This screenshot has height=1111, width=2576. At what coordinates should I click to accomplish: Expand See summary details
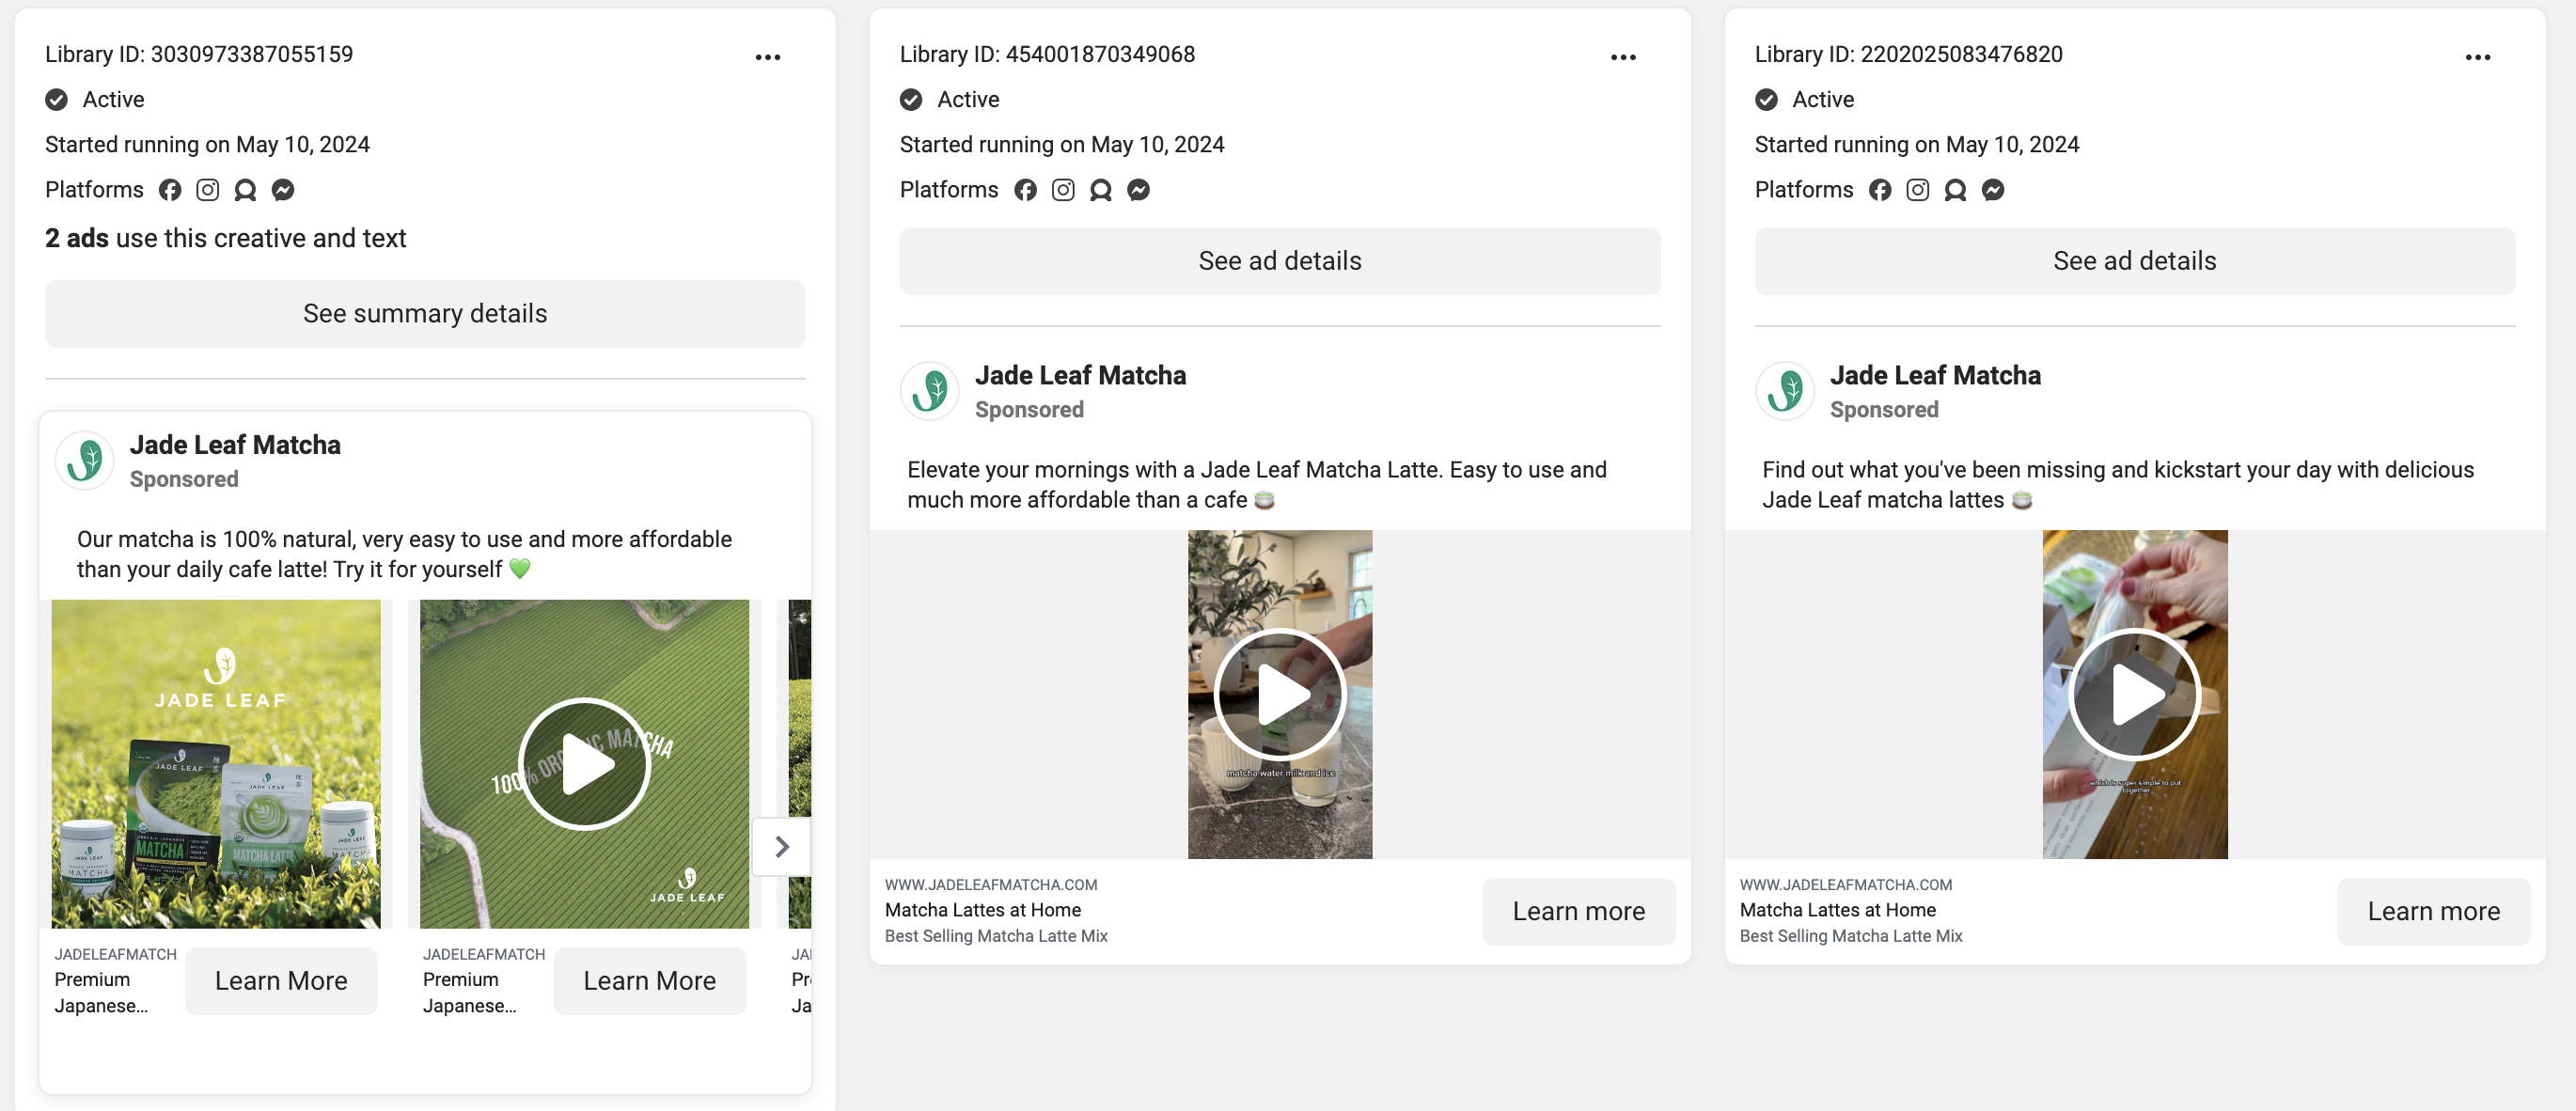click(425, 314)
